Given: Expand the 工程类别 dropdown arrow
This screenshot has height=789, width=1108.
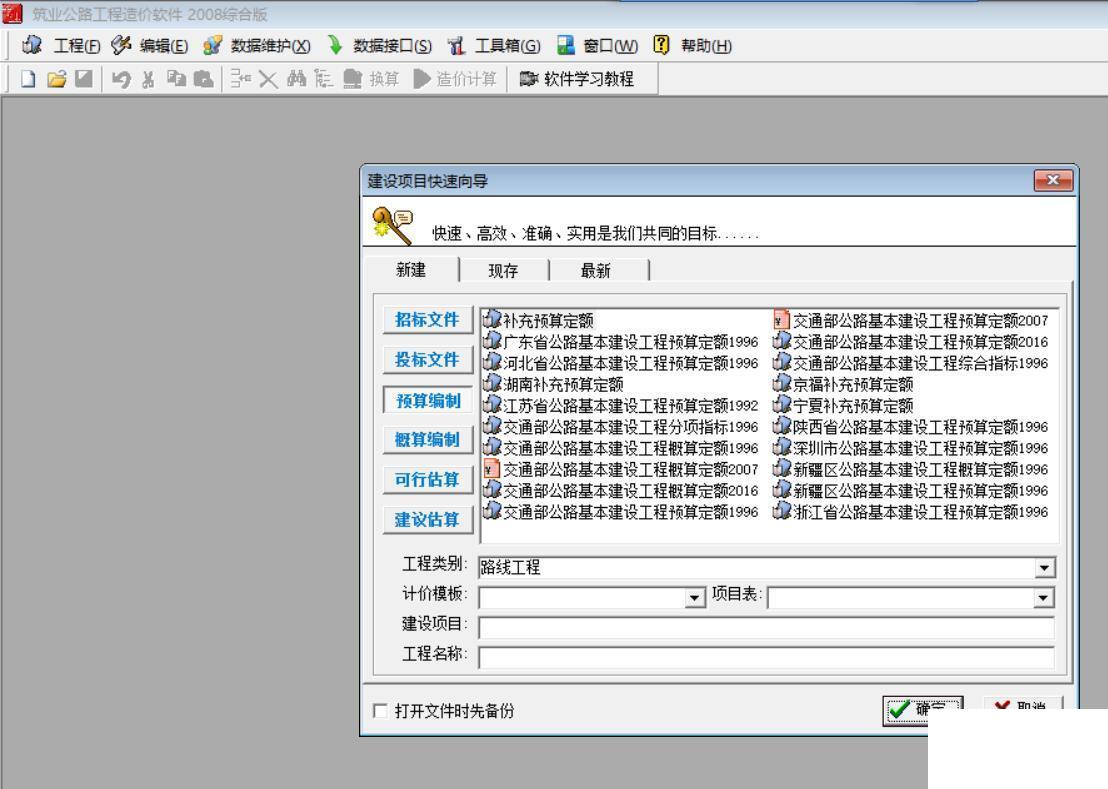Looking at the screenshot, I should 1044,567.
